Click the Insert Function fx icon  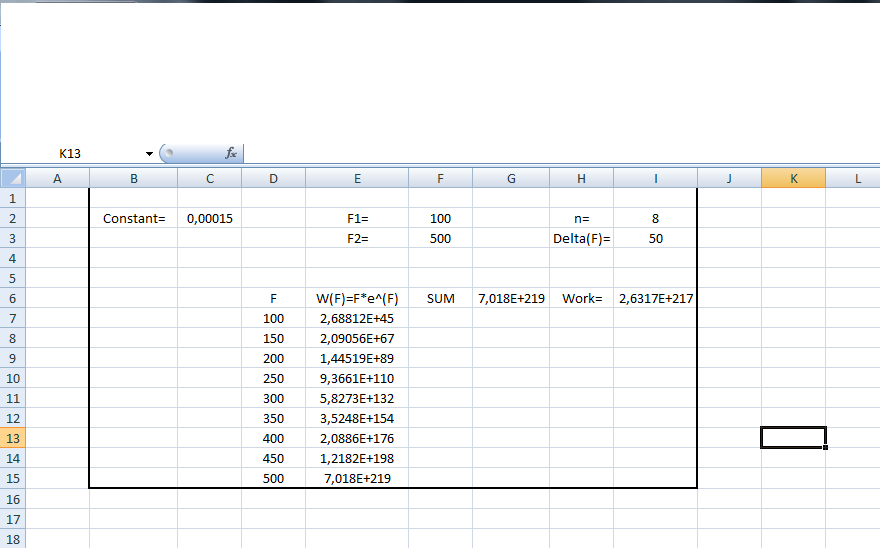click(230, 153)
